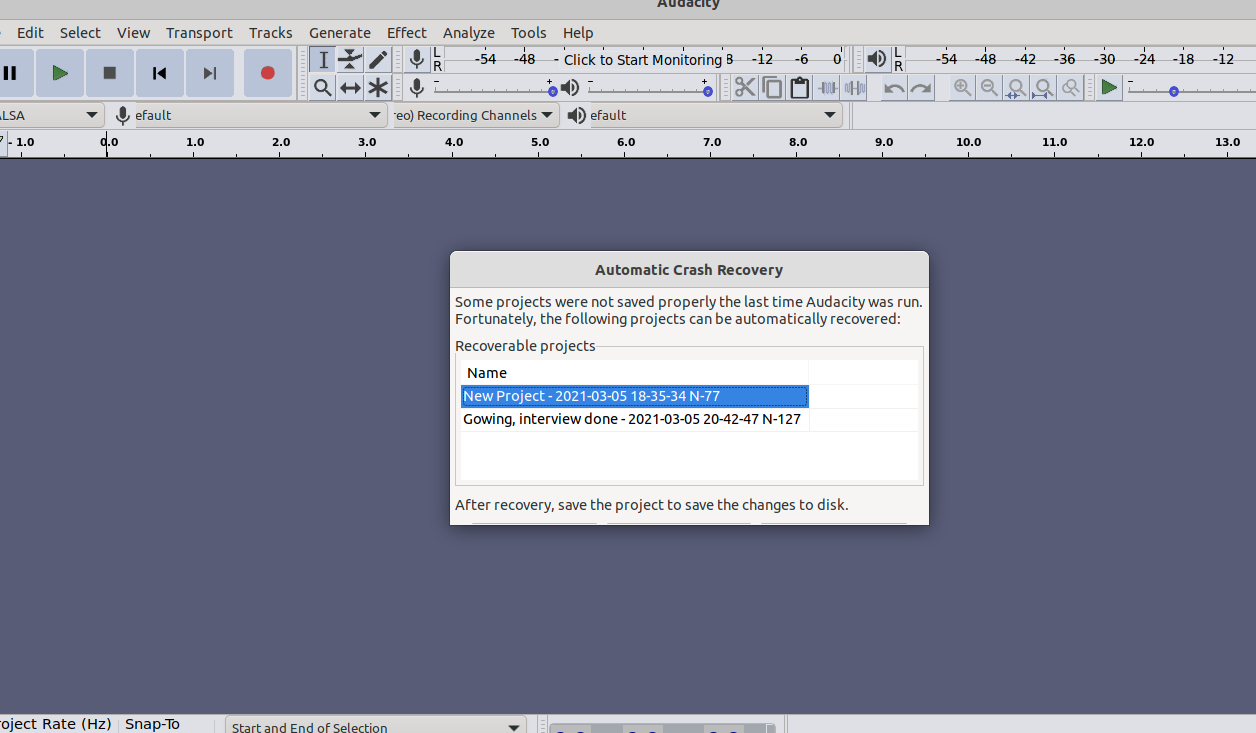
Task: Select the Envelope tool
Action: point(350,60)
